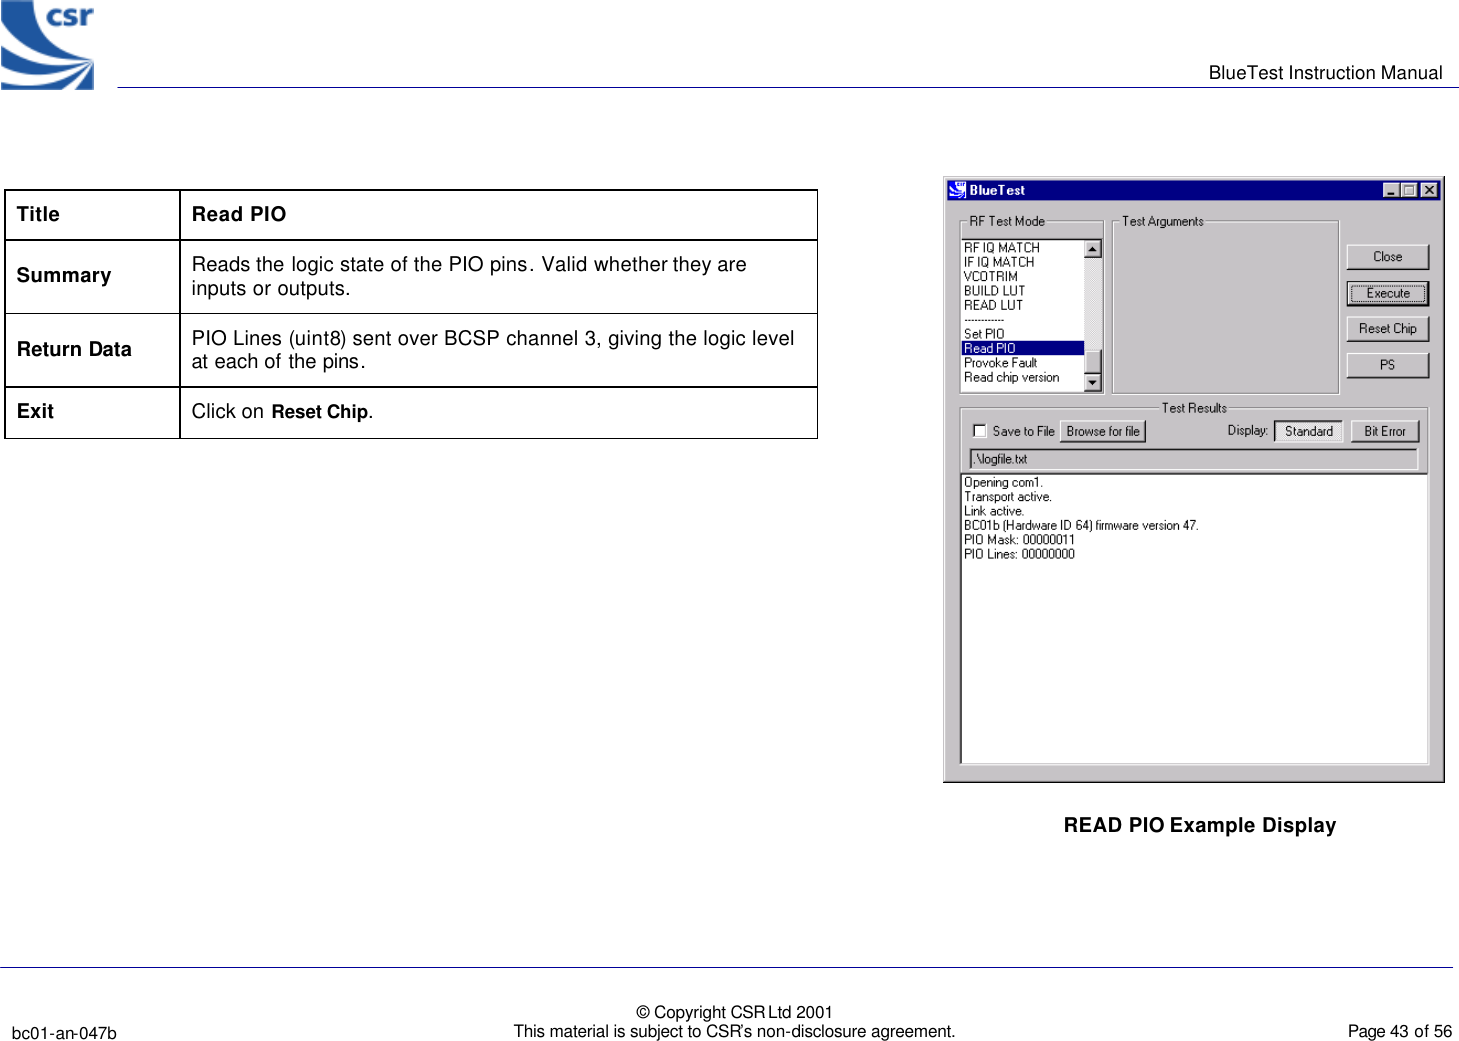
Task: Click the 'Opening com1.' result line
Action: click(x=1003, y=482)
